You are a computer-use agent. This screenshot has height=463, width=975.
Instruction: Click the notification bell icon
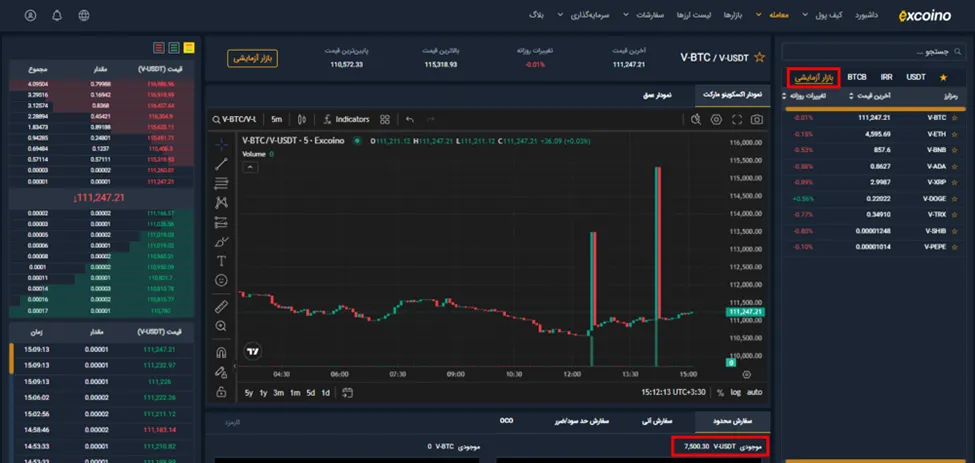pyautogui.click(x=57, y=16)
